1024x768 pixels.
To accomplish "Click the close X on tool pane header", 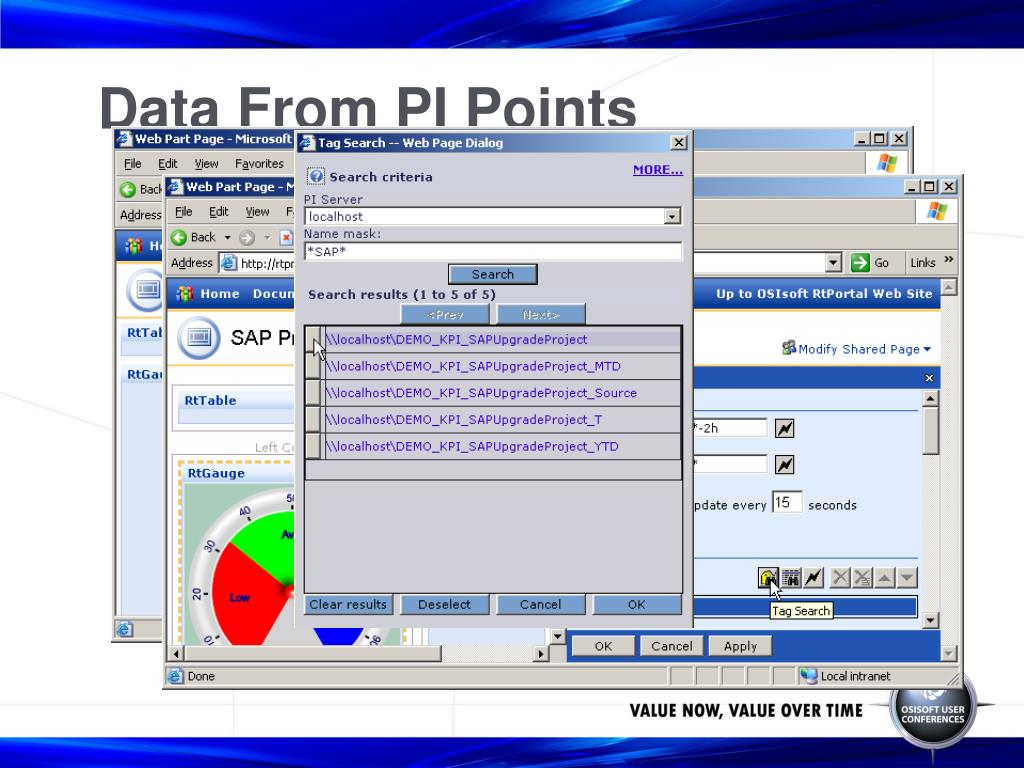I will [929, 378].
